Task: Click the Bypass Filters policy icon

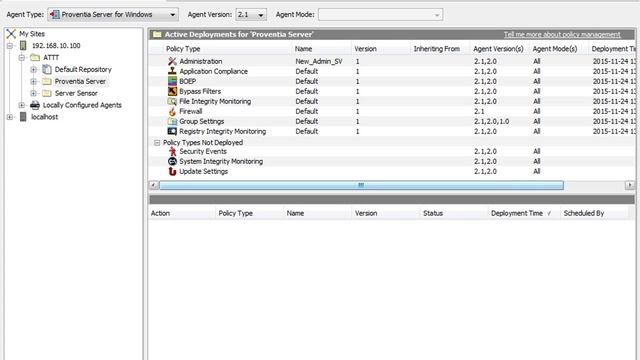Action: click(172, 91)
